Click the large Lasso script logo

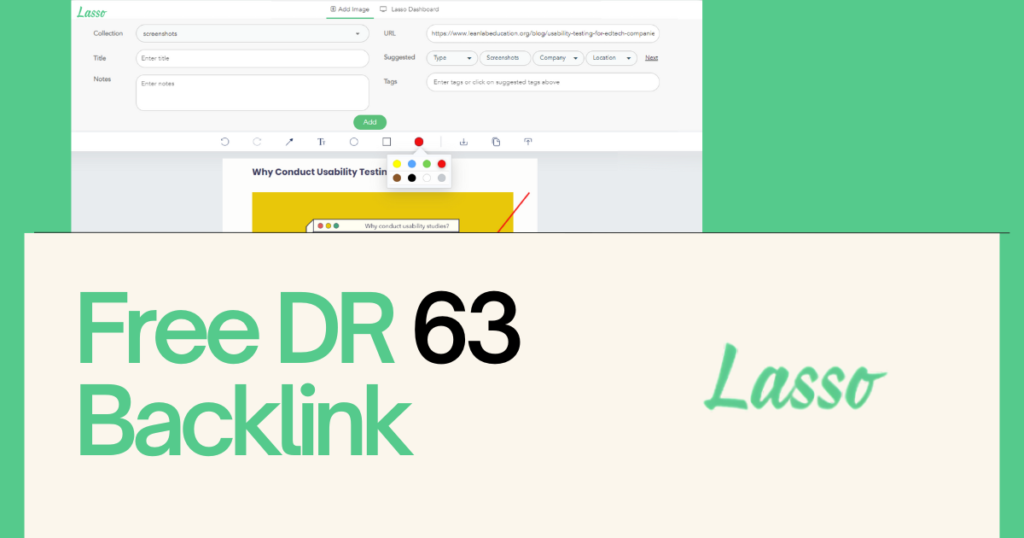pos(795,378)
